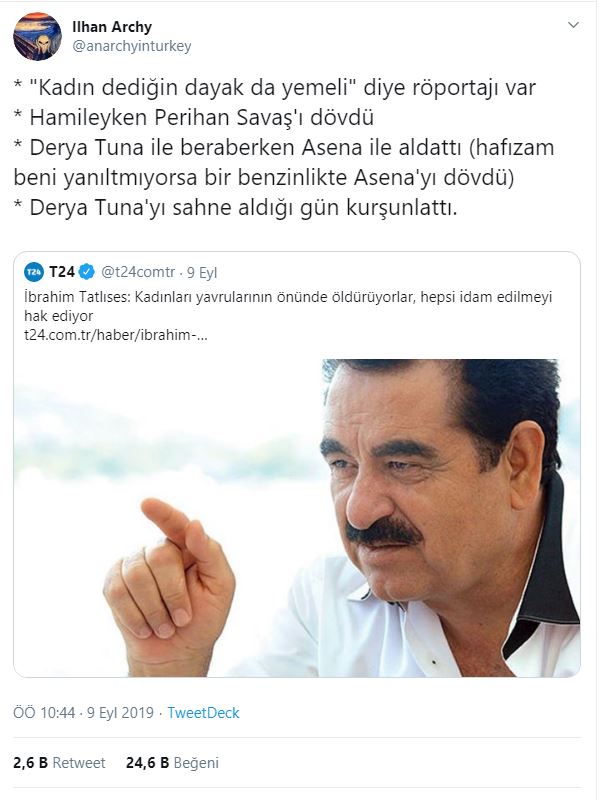
Task: Open the TweetDeck source link
Action: 204,712
